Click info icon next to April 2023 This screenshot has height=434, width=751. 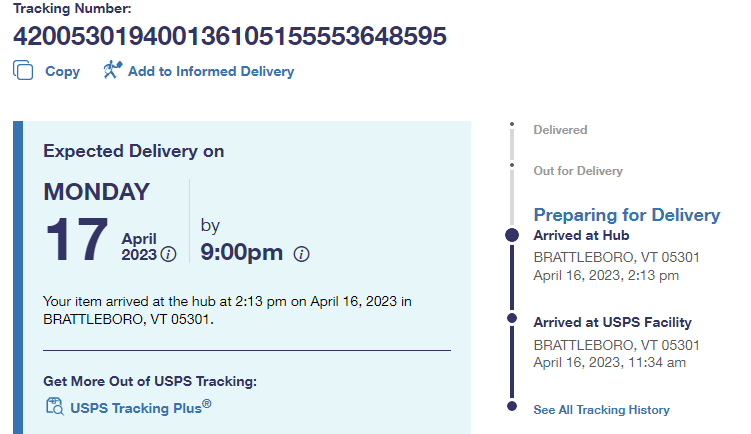pyautogui.click(x=168, y=254)
